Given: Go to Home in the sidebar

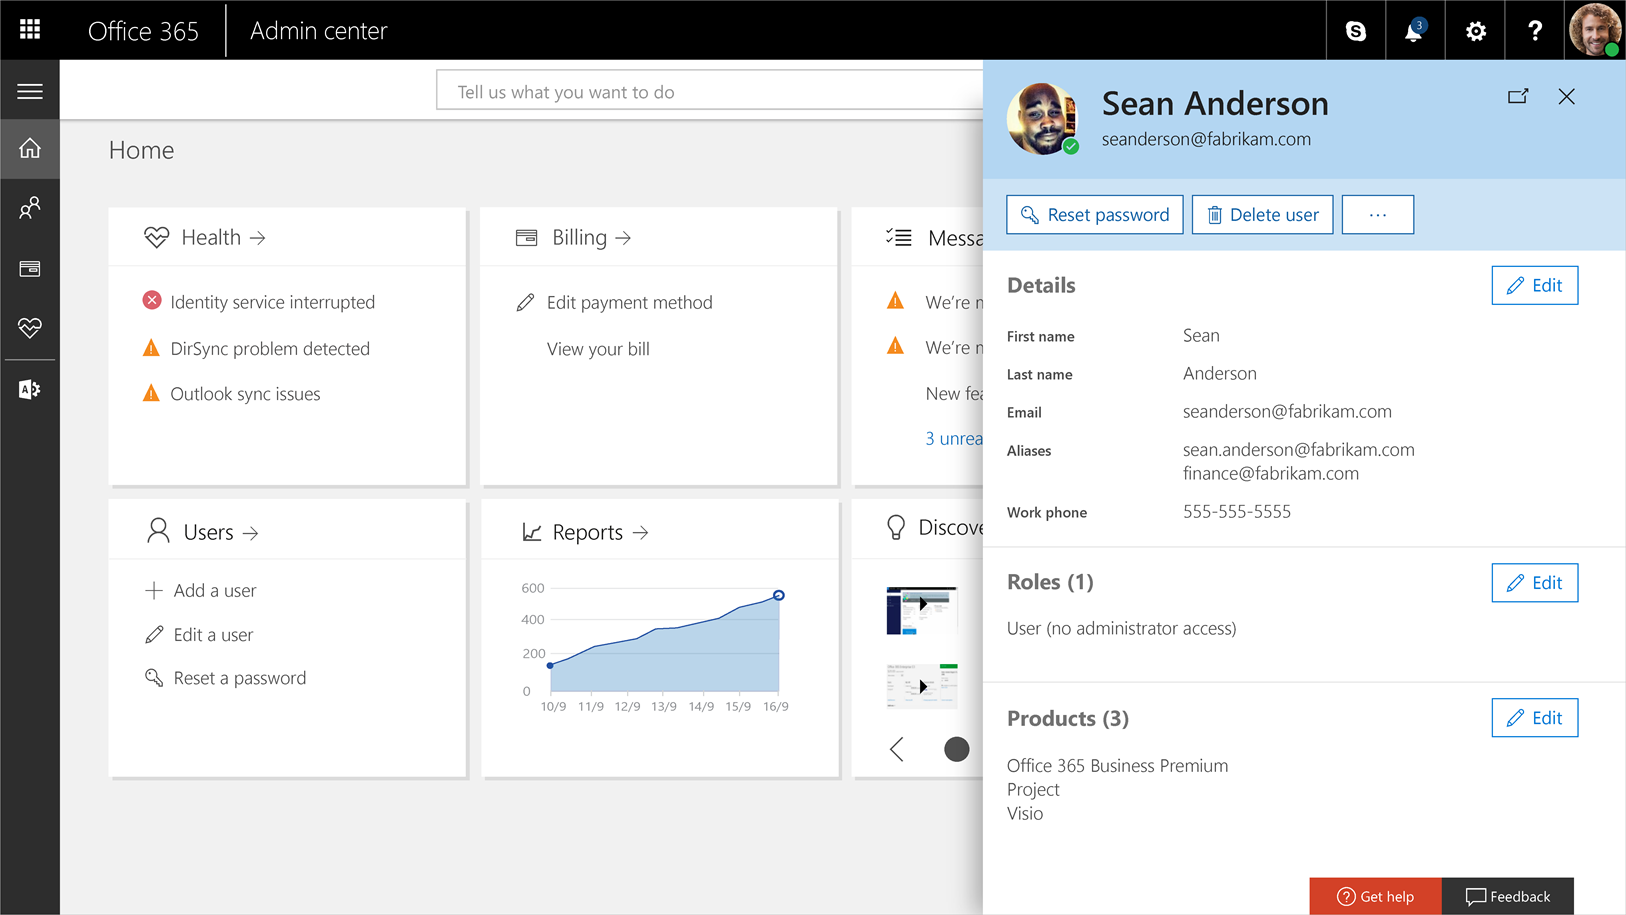Looking at the screenshot, I should [29, 148].
